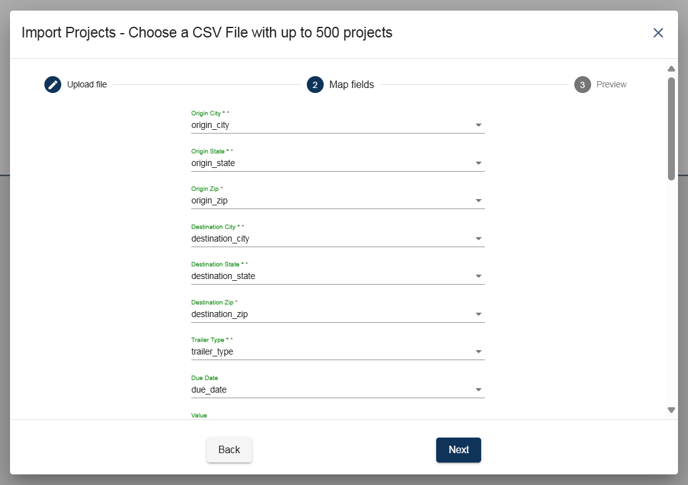Open the Origin City dropdown arrow
The image size is (688, 485).
[478, 125]
